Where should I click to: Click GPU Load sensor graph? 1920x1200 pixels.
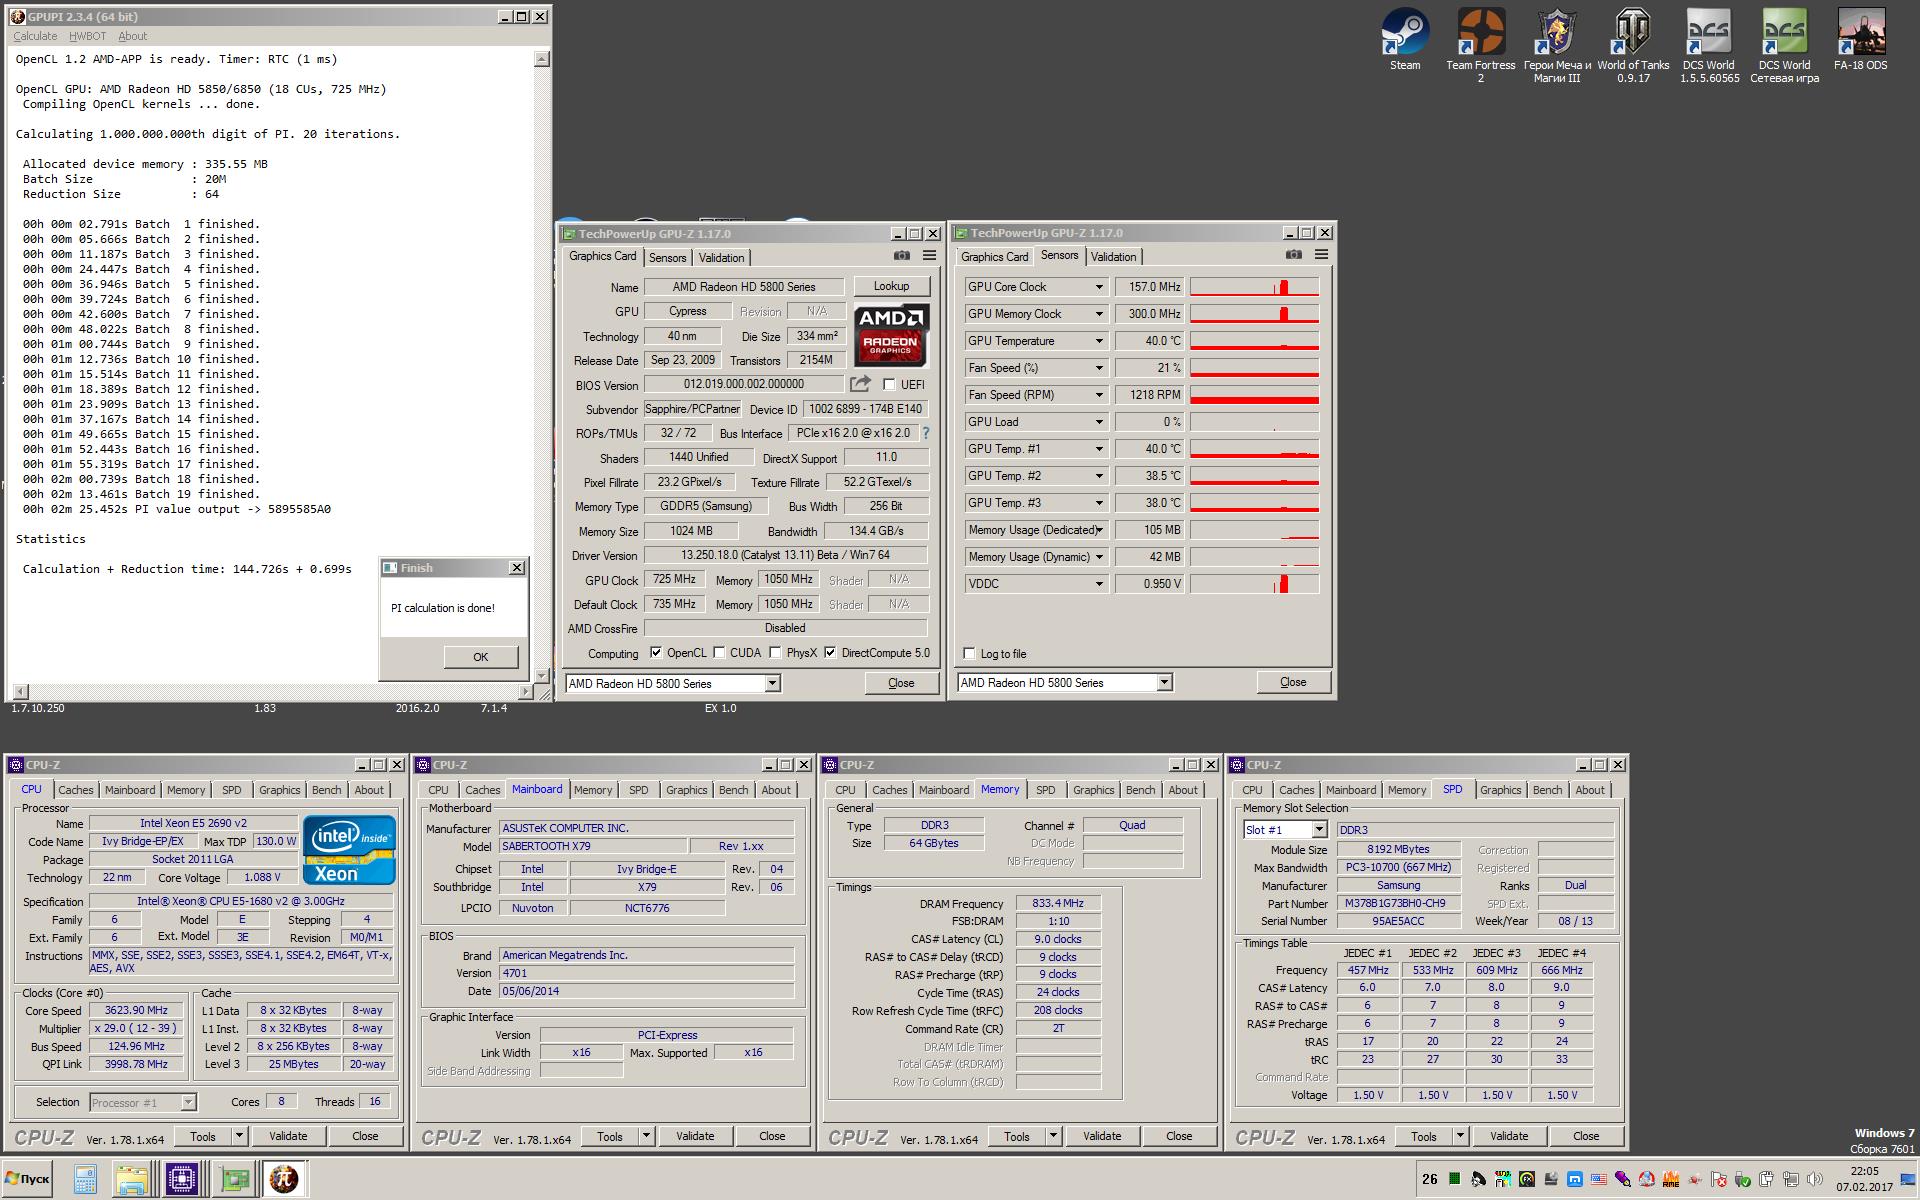1255,422
